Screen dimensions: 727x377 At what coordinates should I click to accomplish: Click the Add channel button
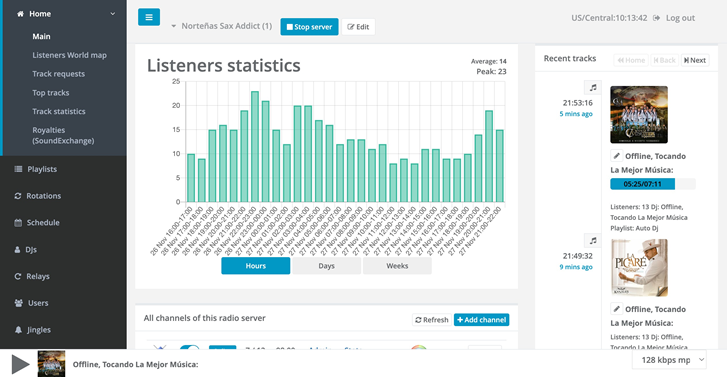(481, 319)
